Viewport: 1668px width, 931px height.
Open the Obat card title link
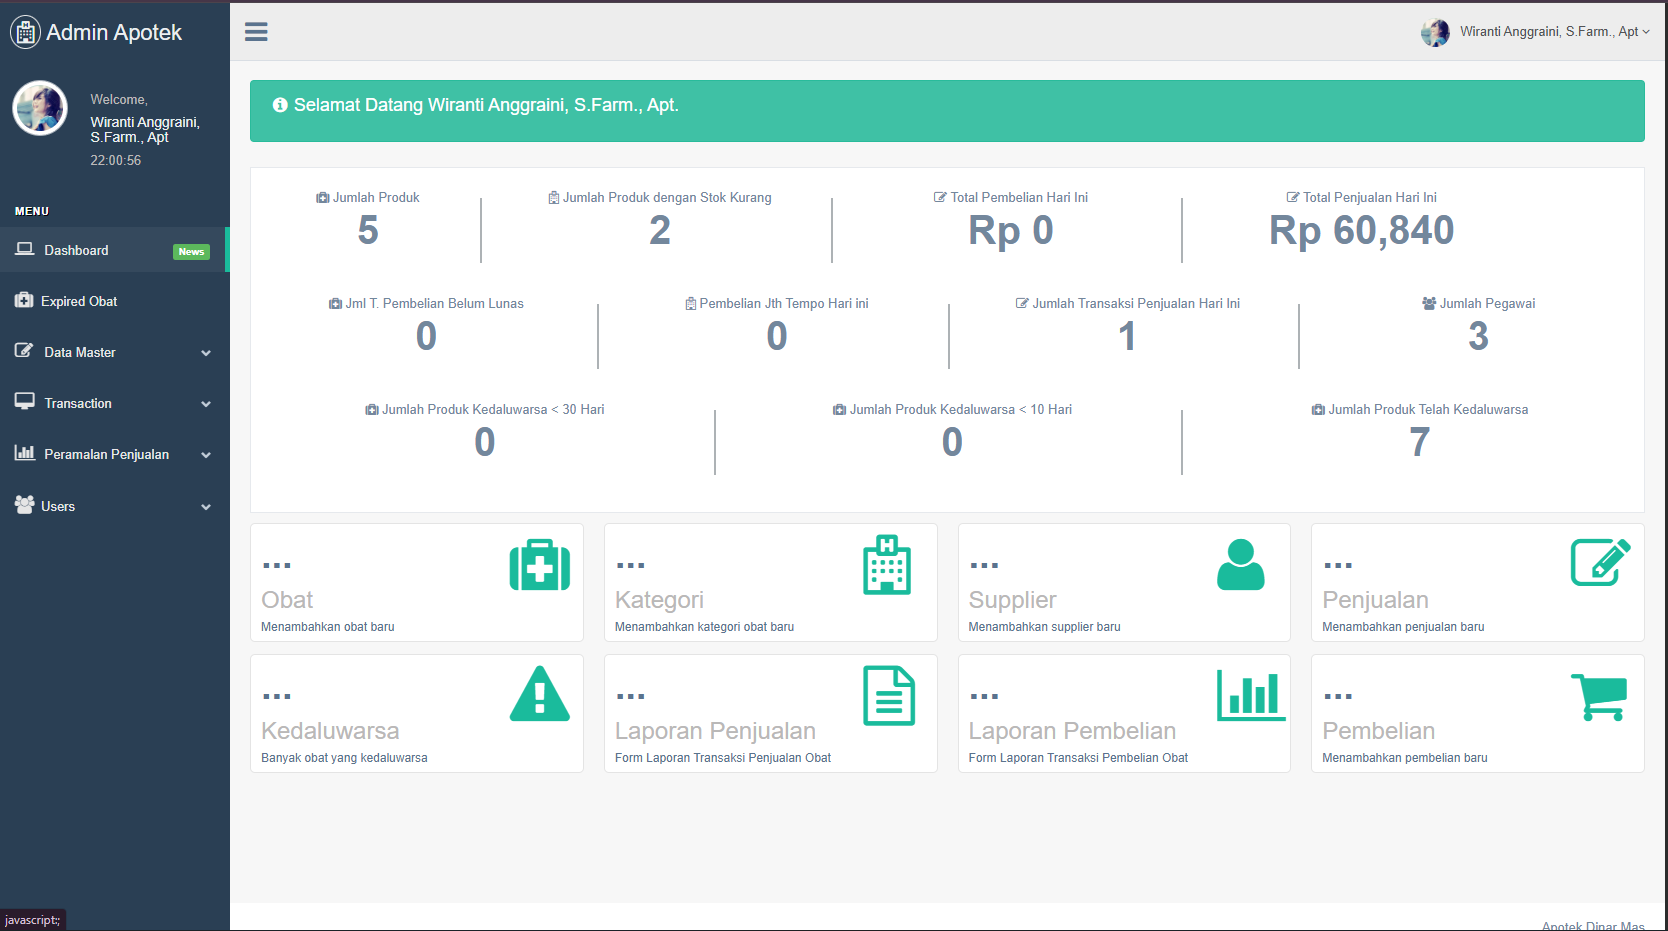[x=287, y=600]
